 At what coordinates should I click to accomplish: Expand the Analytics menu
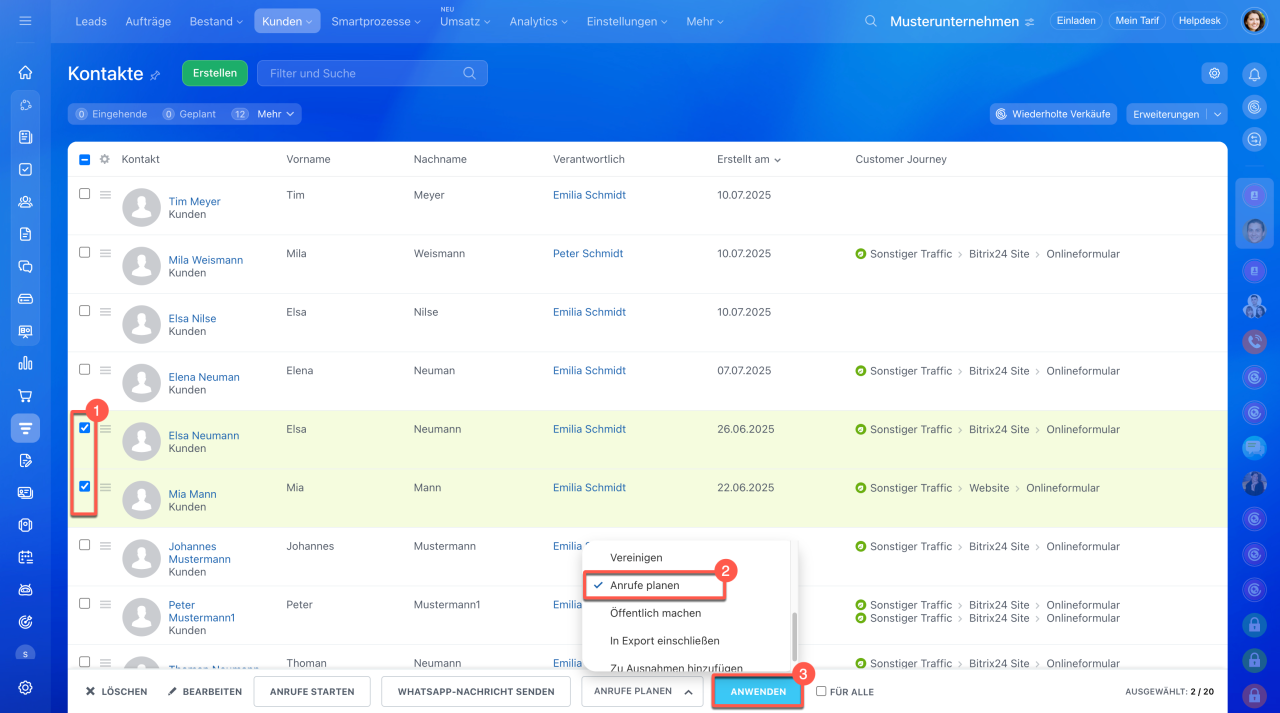pyautogui.click(x=538, y=21)
